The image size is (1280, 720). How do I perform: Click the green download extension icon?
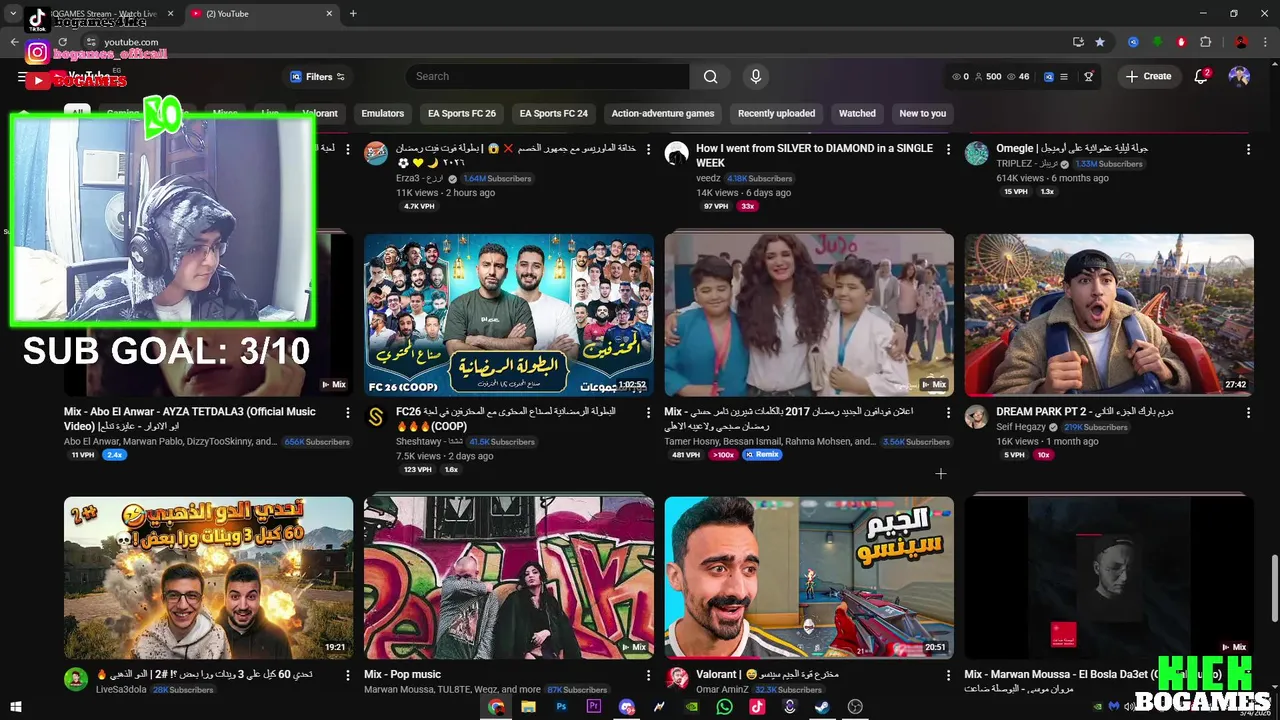(1157, 42)
